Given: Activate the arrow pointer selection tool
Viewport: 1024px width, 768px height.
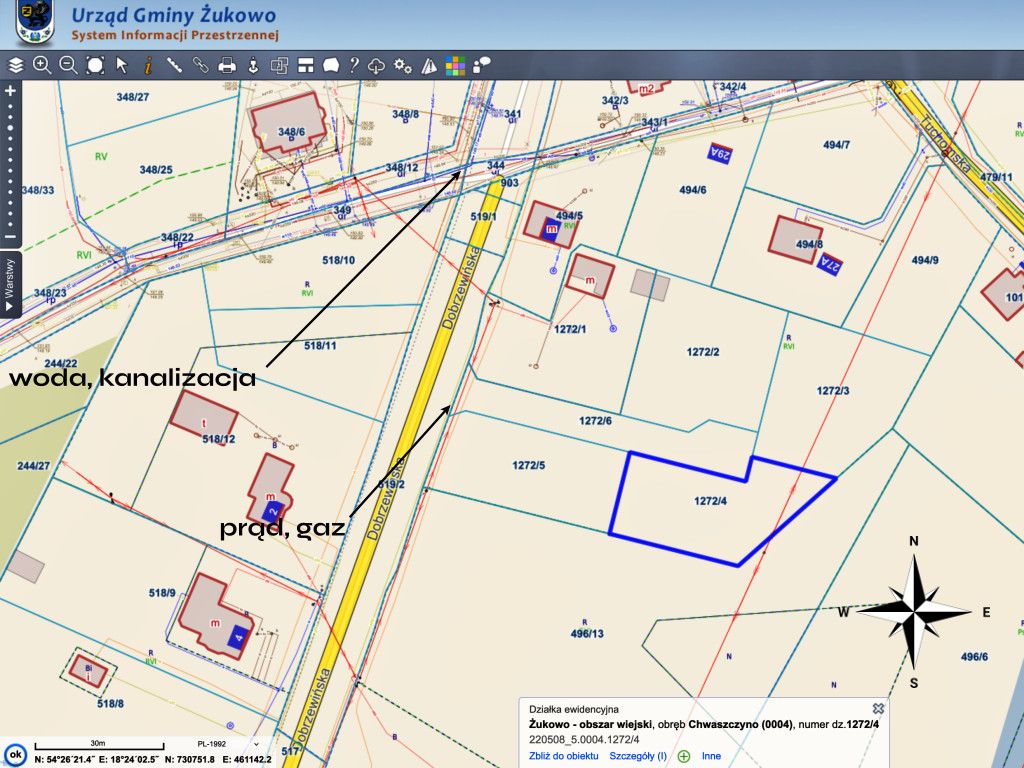Looking at the screenshot, I should (122, 65).
